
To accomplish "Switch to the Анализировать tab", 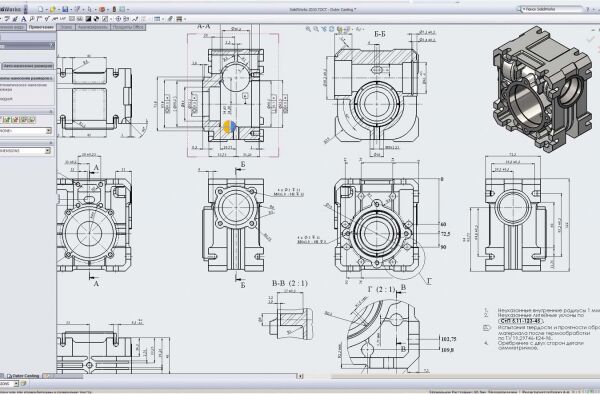I will [92, 27].
